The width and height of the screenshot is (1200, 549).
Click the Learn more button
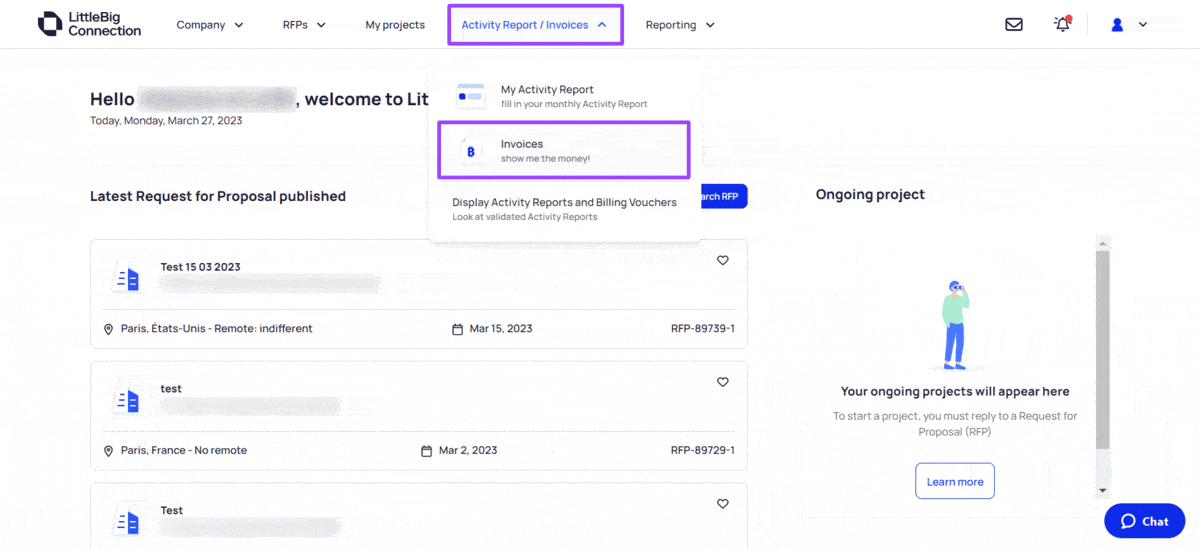955,481
